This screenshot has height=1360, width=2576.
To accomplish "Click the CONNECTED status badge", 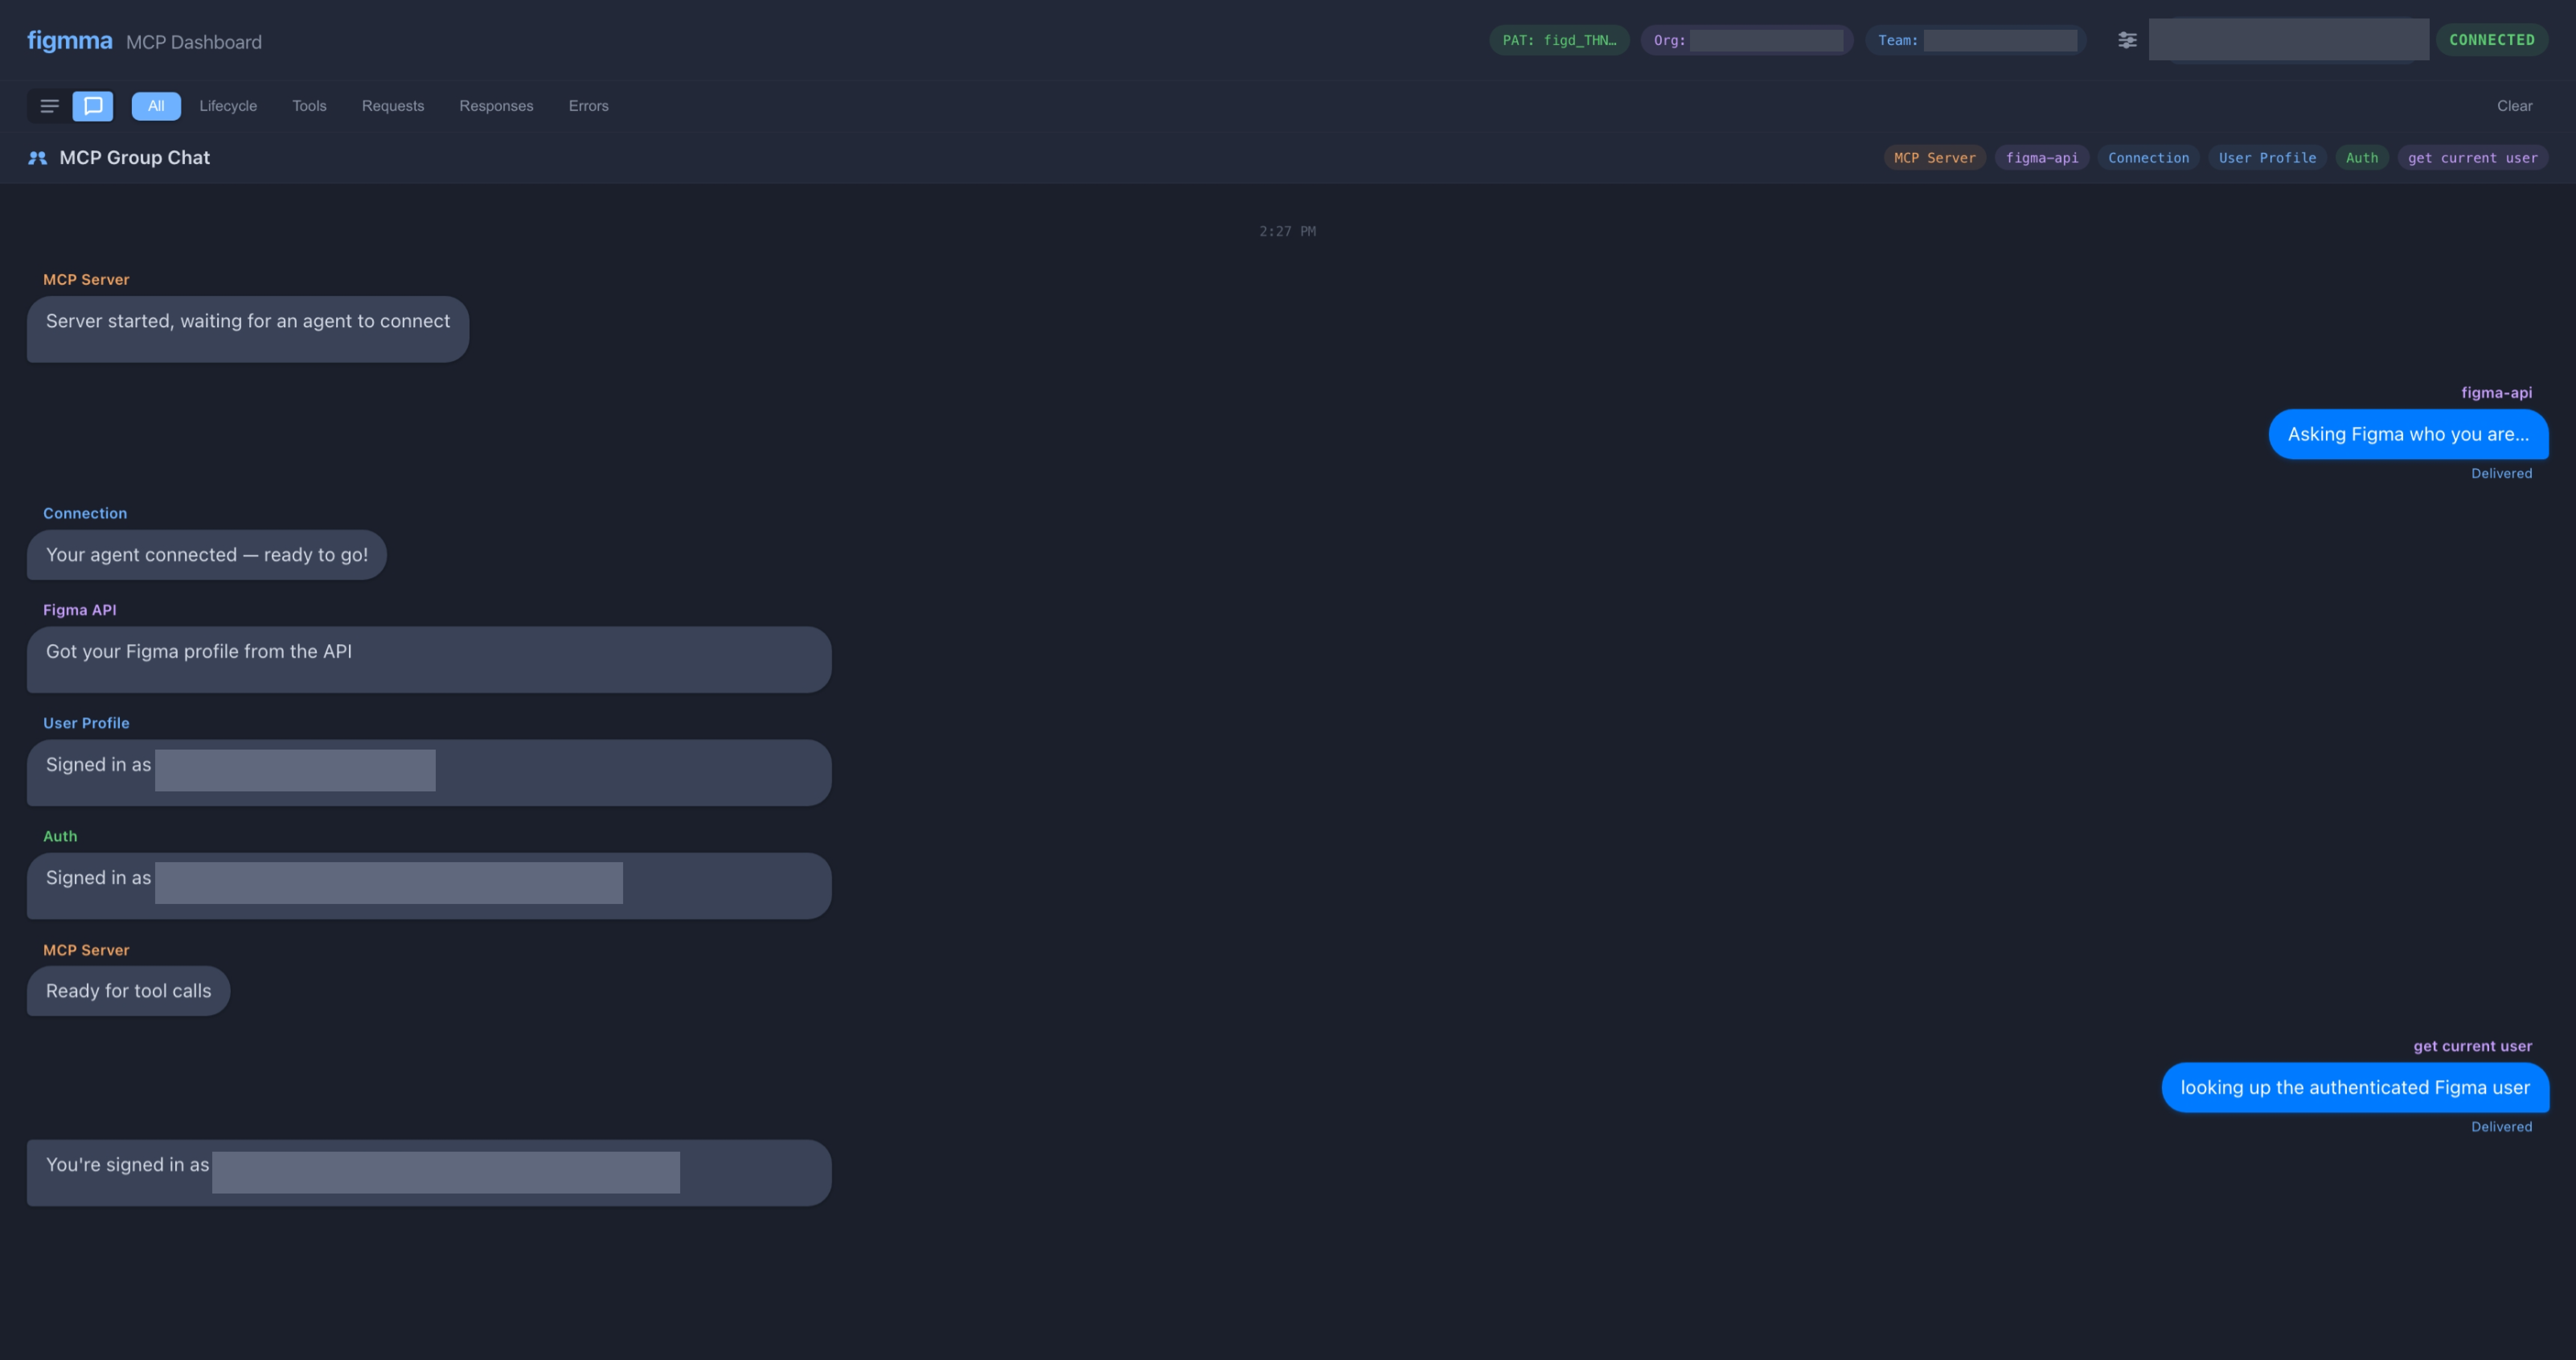I will [2491, 40].
